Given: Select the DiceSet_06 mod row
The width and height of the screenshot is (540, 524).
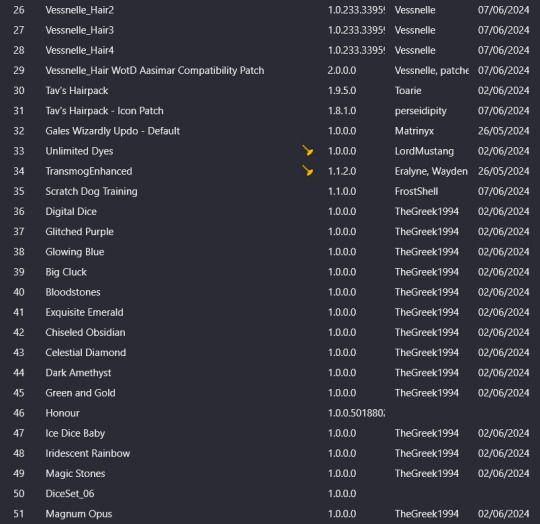Looking at the screenshot, I should pyautogui.click(x=270, y=493).
